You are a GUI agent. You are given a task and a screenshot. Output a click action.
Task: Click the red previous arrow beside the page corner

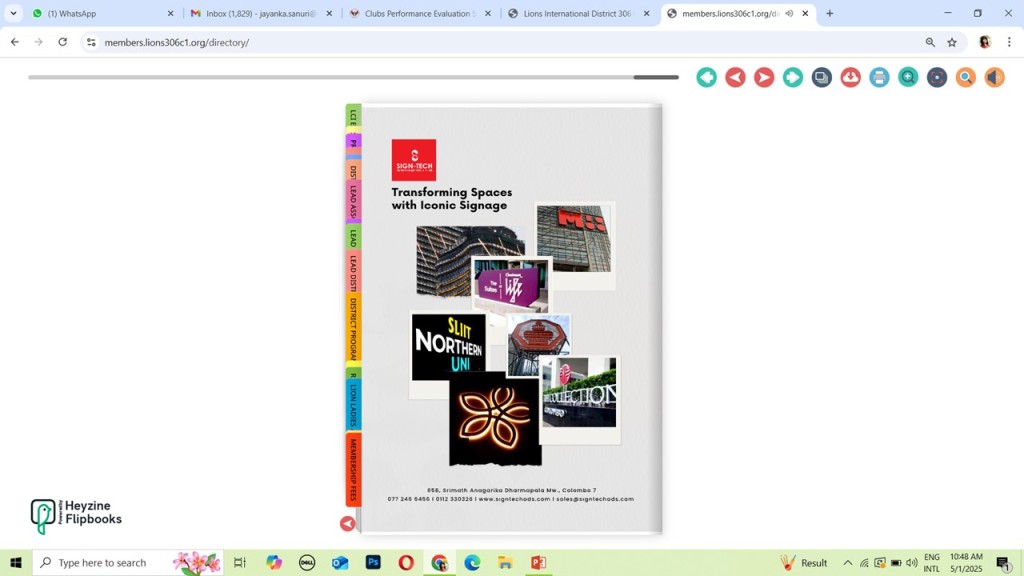(347, 524)
